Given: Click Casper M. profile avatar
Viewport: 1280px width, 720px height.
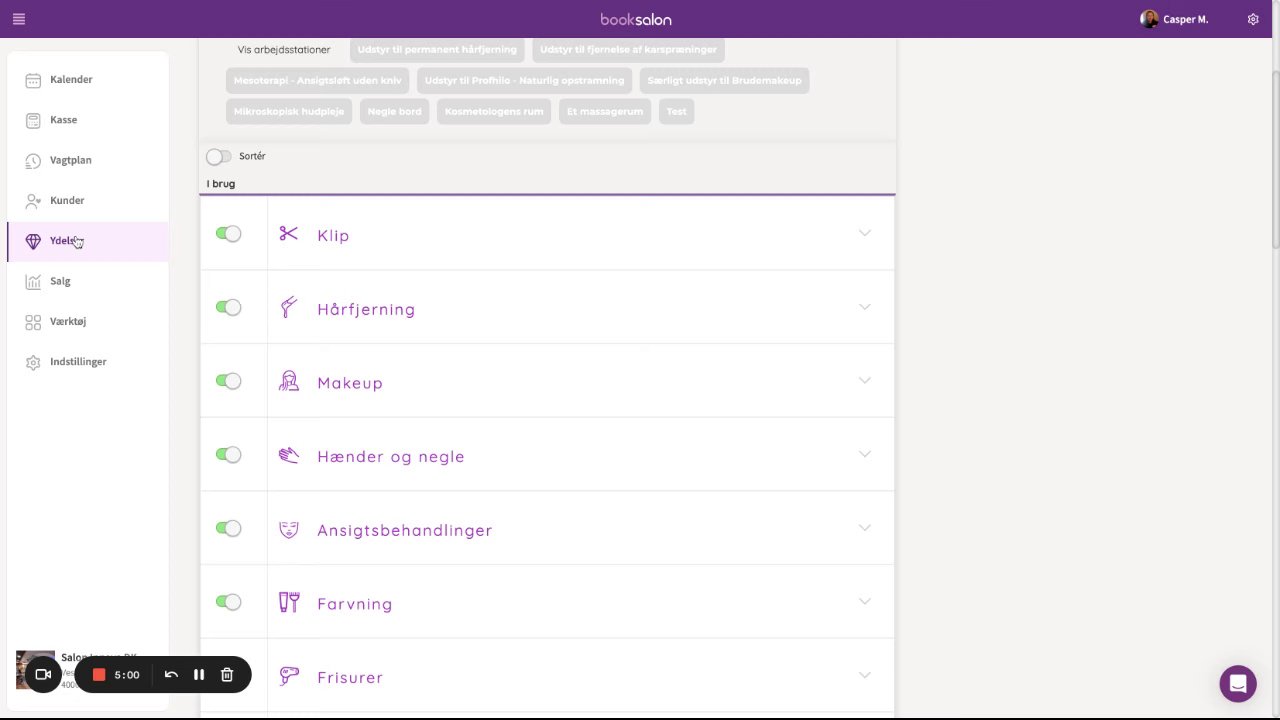Looking at the screenshot, I should pyautogui.click(x=1149, y=19).
